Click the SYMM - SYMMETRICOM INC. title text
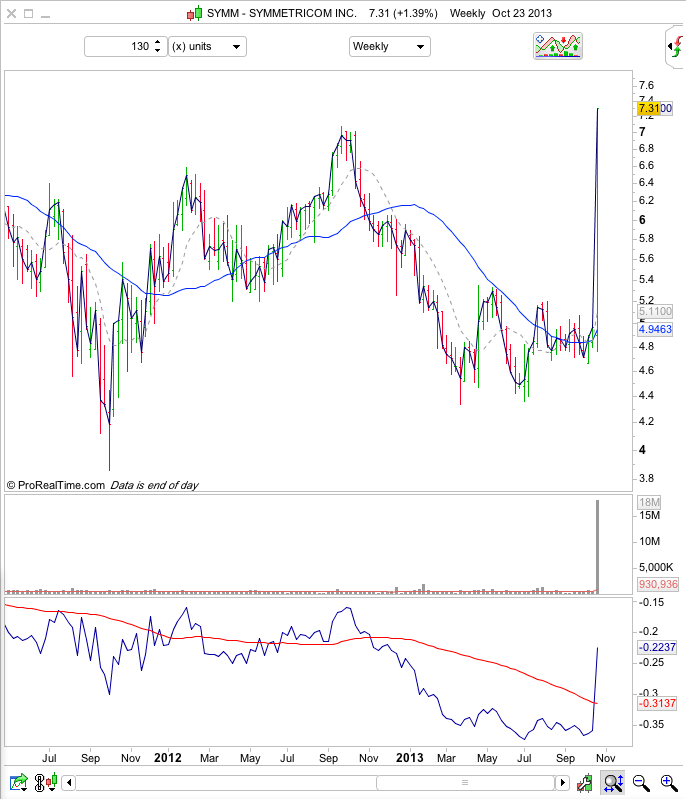Screen dimensions: 686x799 pyautogui.click(x=281, y=13)
